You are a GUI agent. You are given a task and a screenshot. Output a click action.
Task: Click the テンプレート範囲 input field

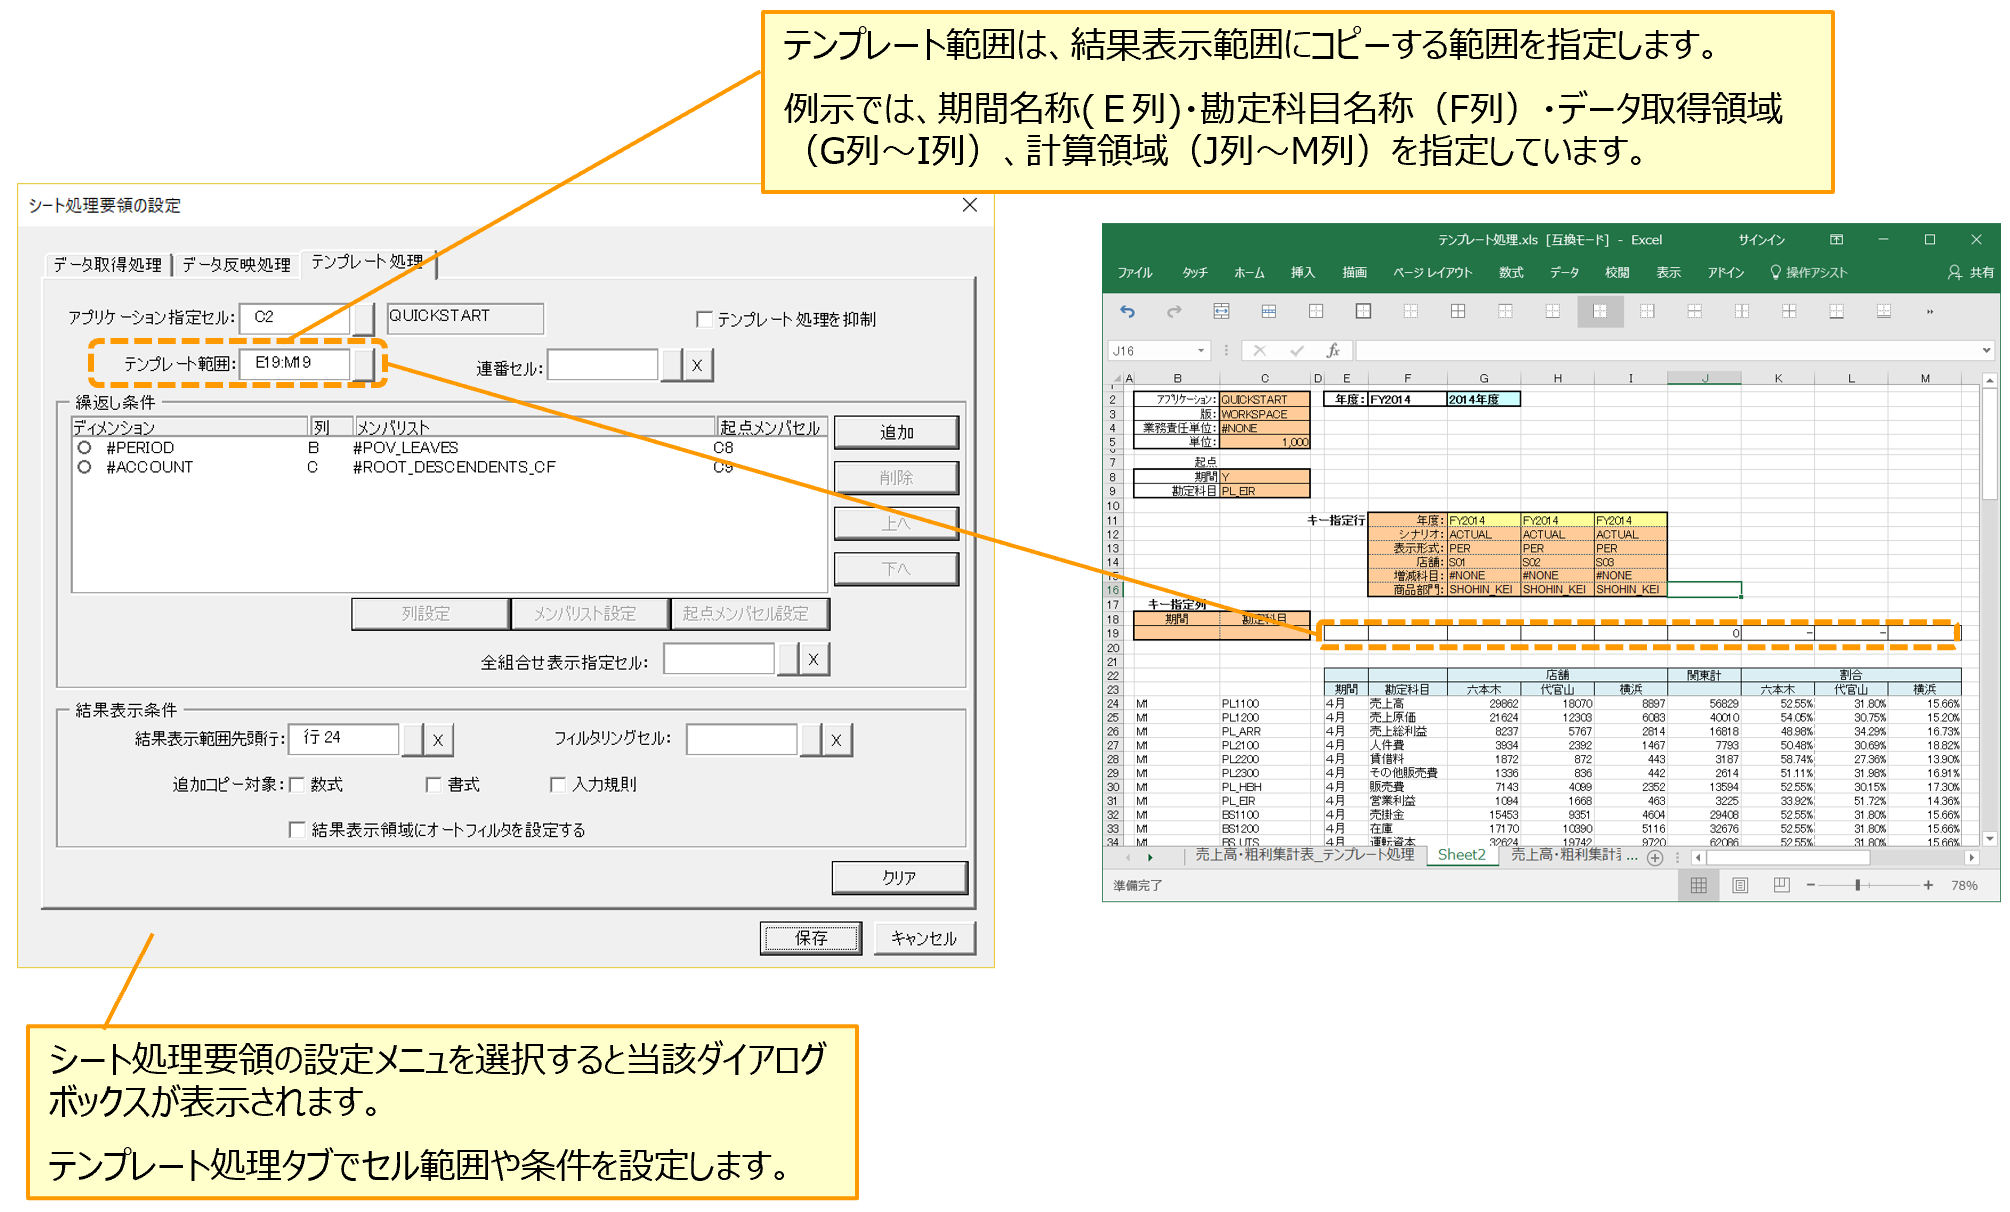(295, 364)
